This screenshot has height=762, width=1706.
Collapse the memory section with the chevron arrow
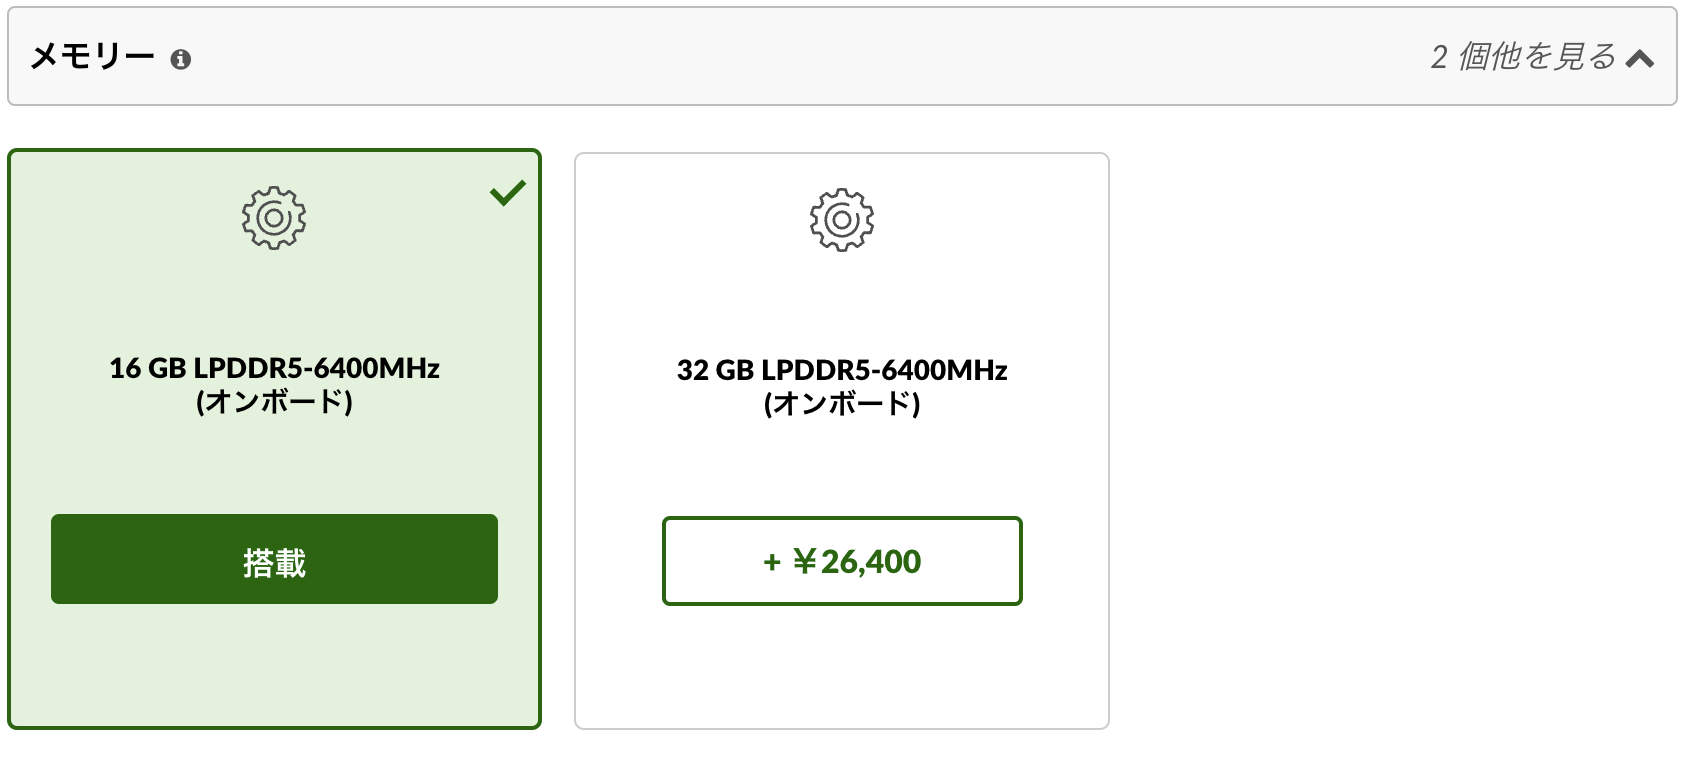tap(1639, 58)
